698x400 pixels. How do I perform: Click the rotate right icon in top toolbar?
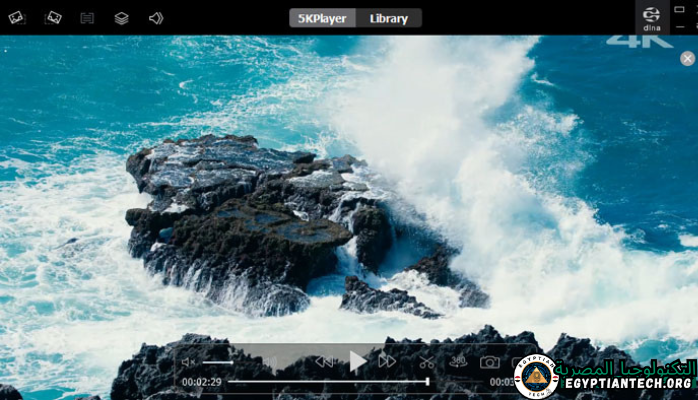coord(53,18)
